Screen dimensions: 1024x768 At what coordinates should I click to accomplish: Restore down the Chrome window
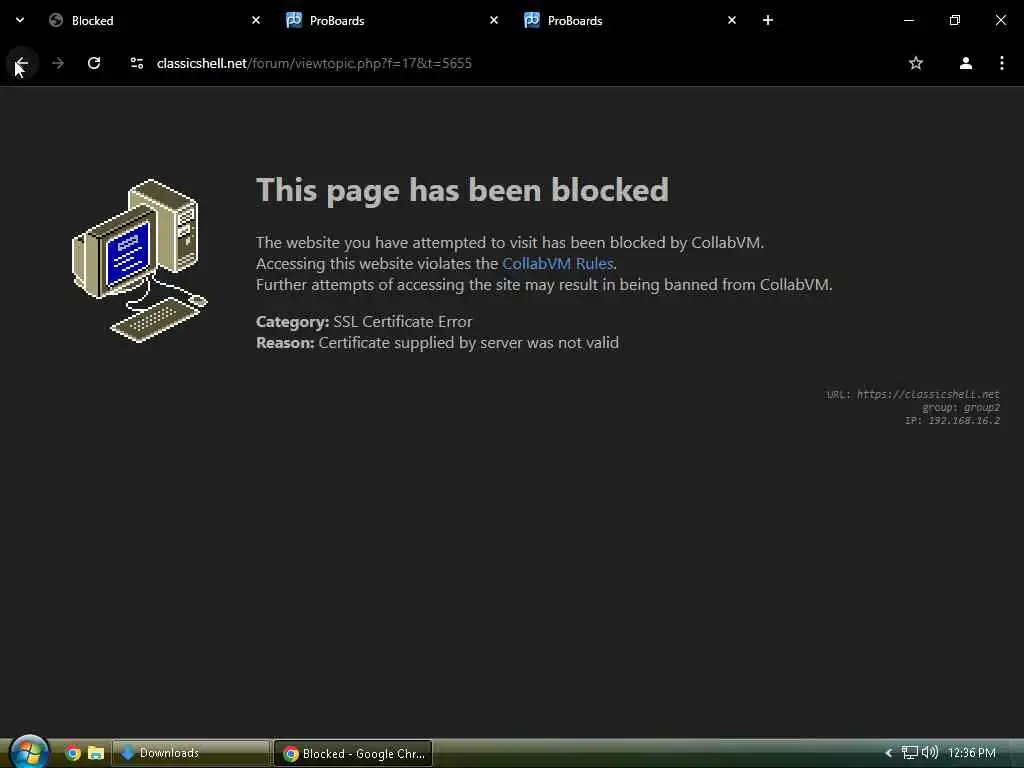pyautogui.click(x=954, y=20)
